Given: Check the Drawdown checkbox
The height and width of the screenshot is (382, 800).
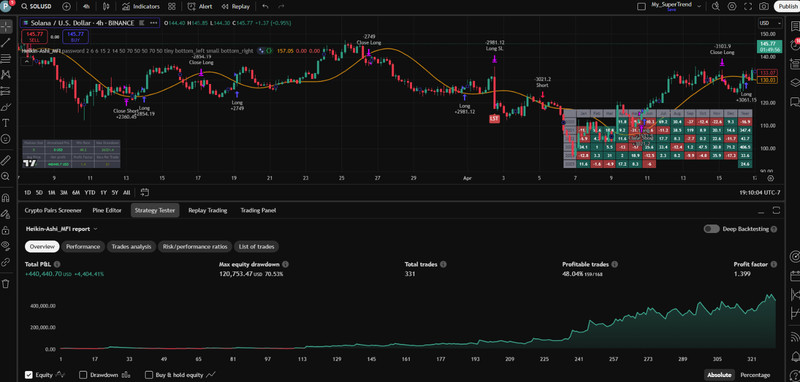Looking at the screenshot, I should [83, 375].
